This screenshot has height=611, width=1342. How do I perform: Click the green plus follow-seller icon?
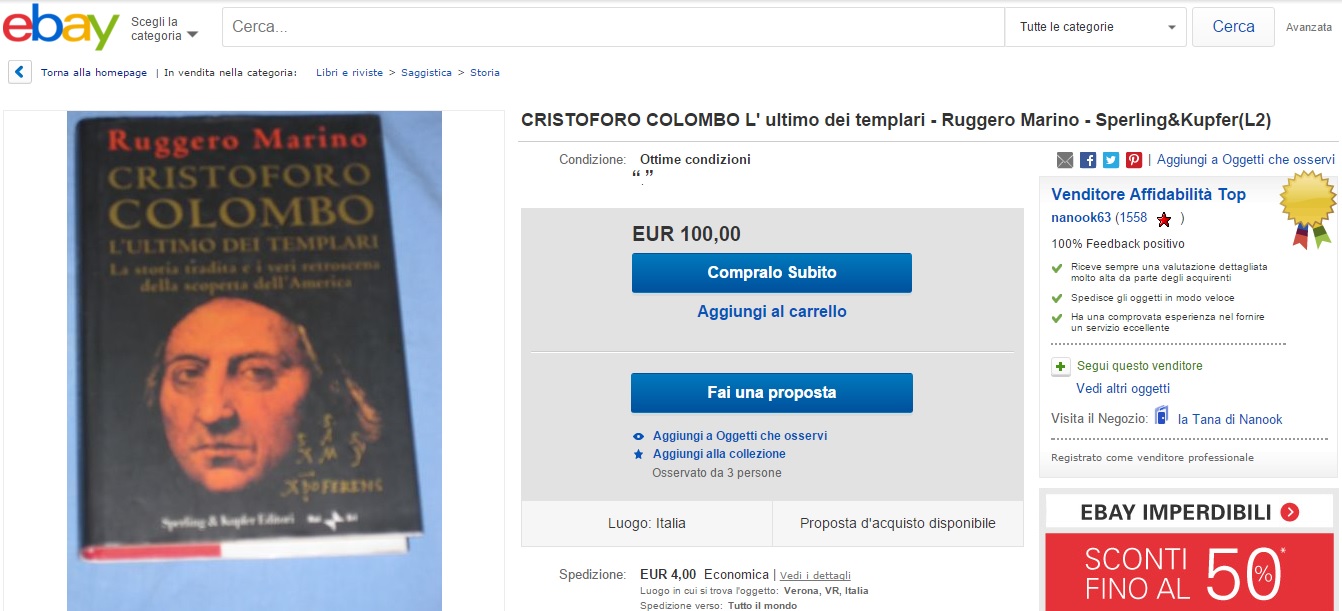(1061, 367)
